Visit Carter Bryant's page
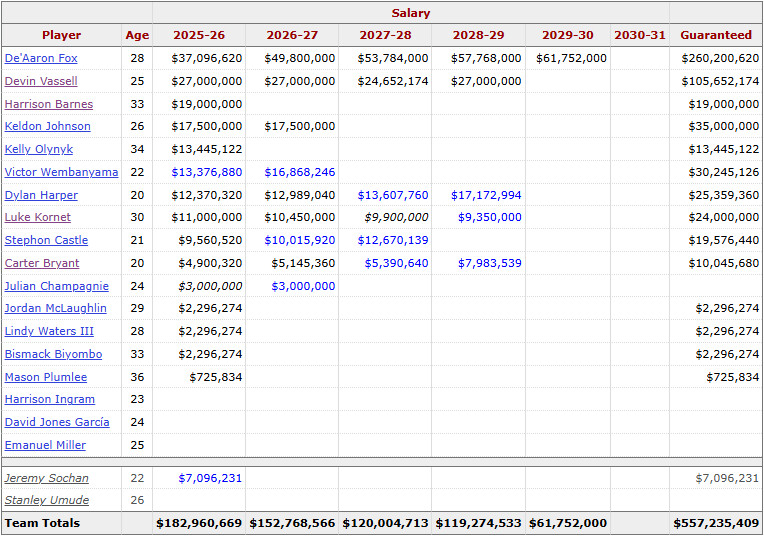Image resolution: width=764 pixels, height=537 pixels. (x=42, y=263)
